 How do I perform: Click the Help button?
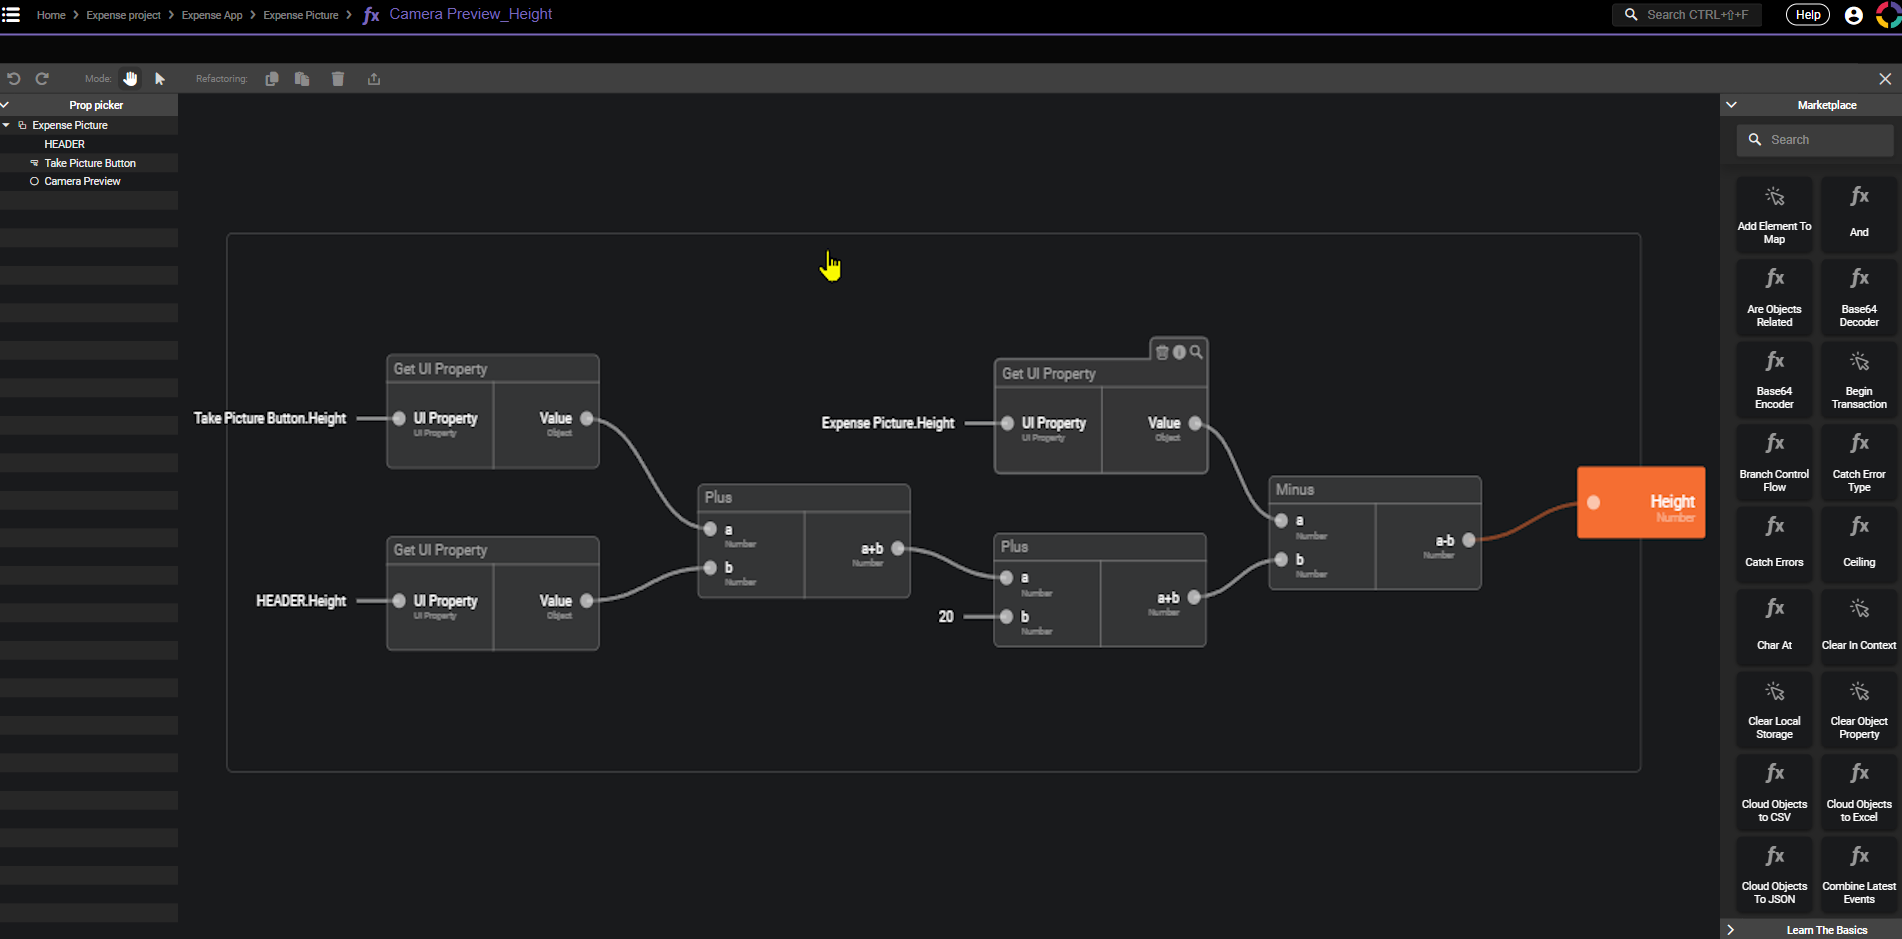1807,15
